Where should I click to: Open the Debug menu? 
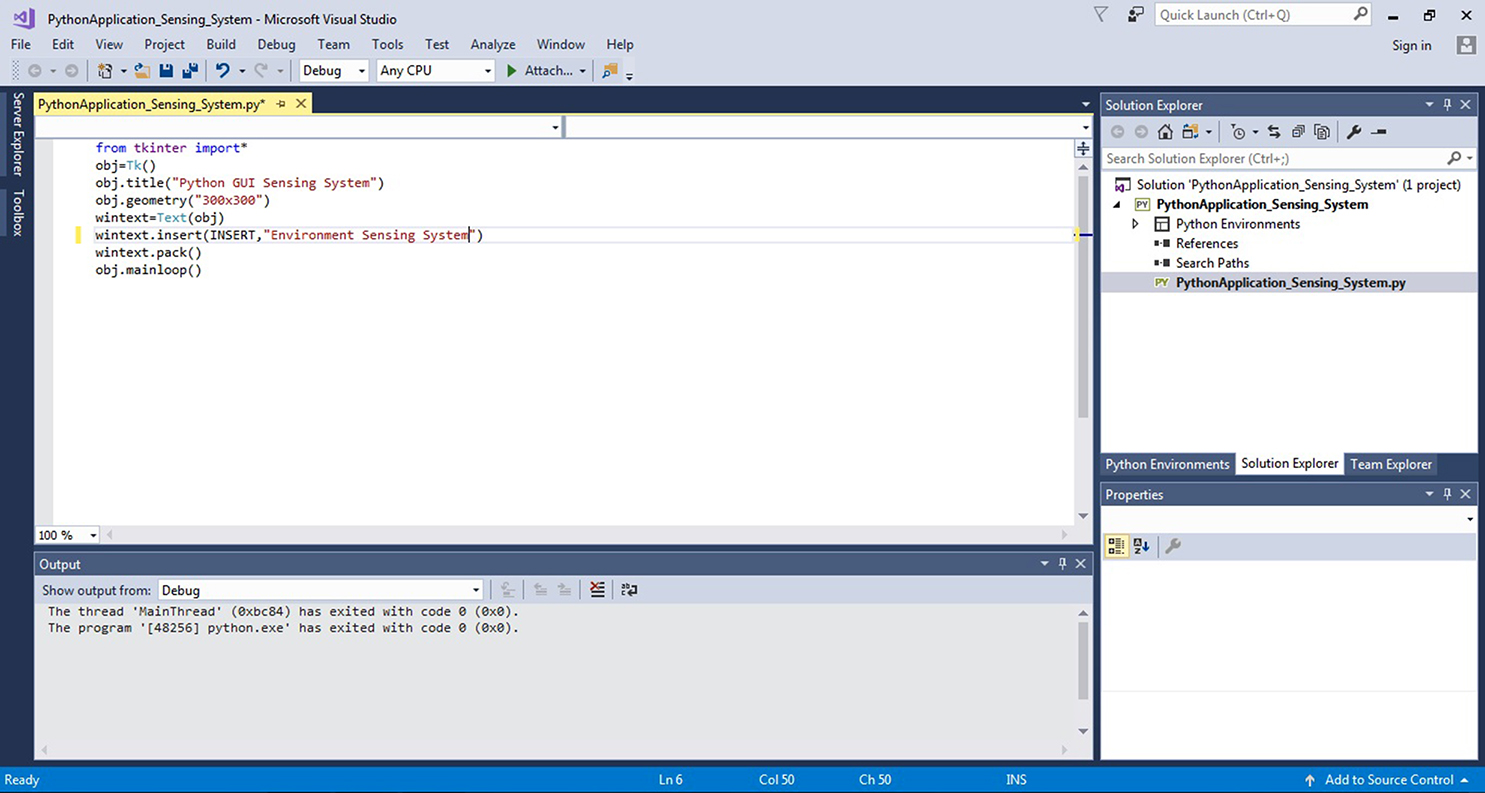click(x=276, y=44)
